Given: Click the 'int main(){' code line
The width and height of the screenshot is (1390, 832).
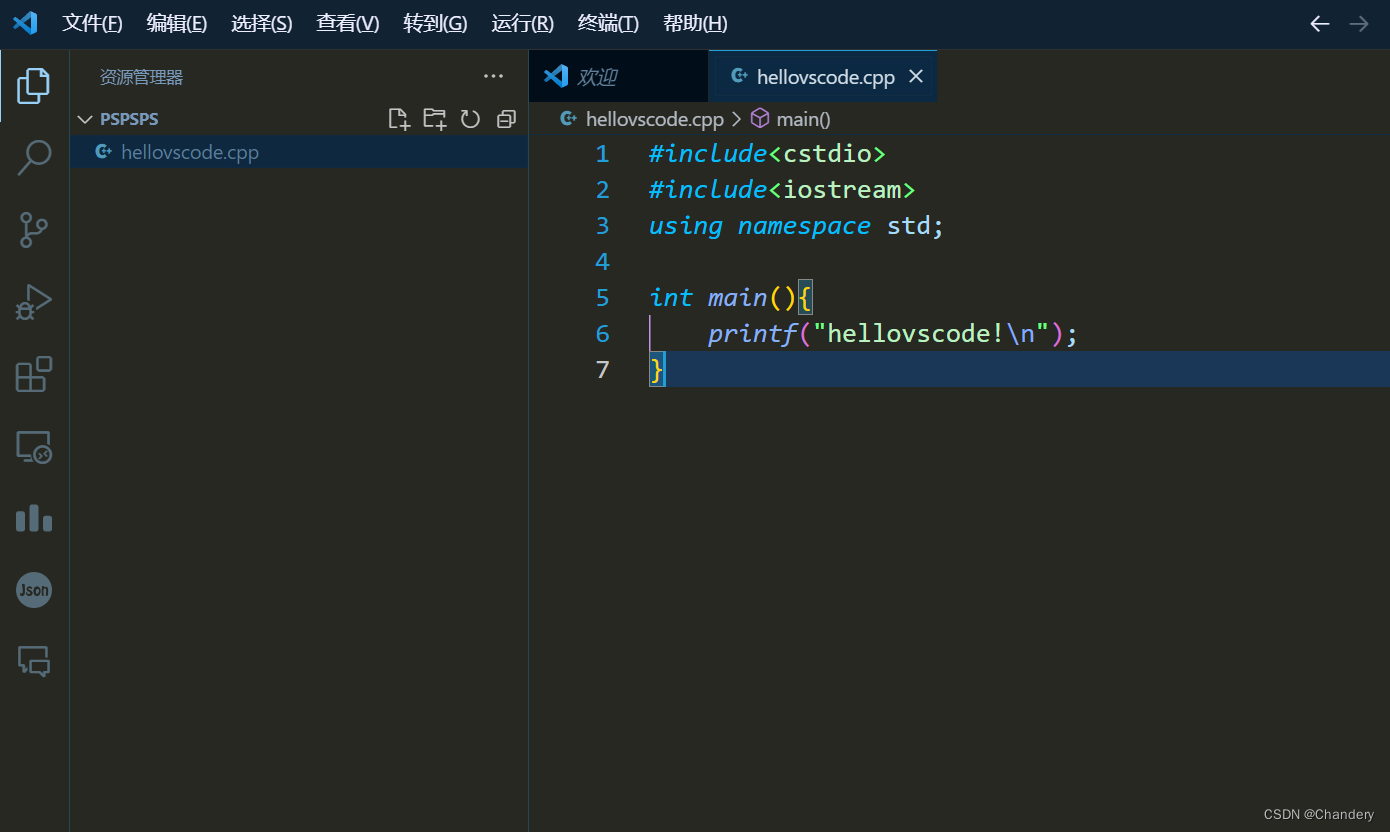Looking at the screenshot, I should (731, 298).
